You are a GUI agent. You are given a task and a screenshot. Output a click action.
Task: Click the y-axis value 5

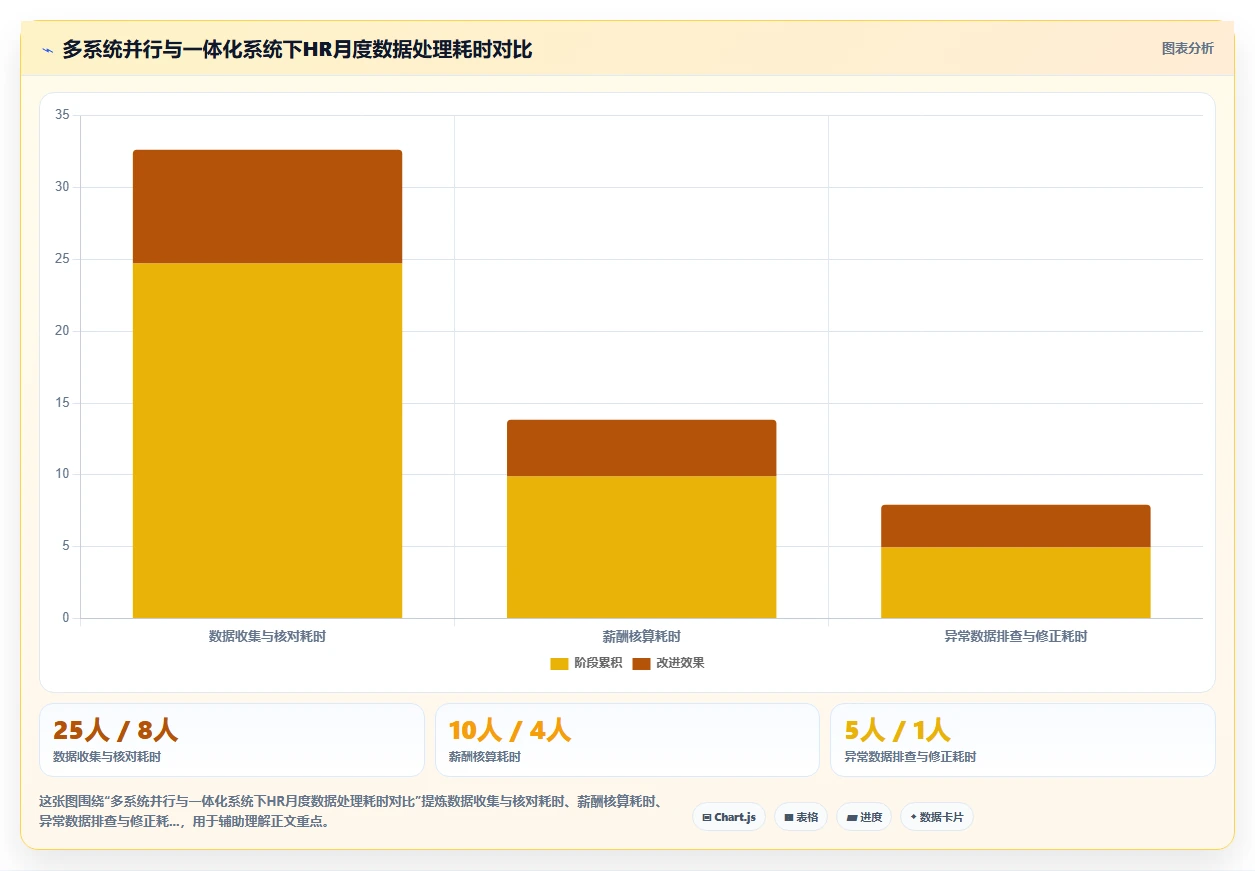coord(66,546)
